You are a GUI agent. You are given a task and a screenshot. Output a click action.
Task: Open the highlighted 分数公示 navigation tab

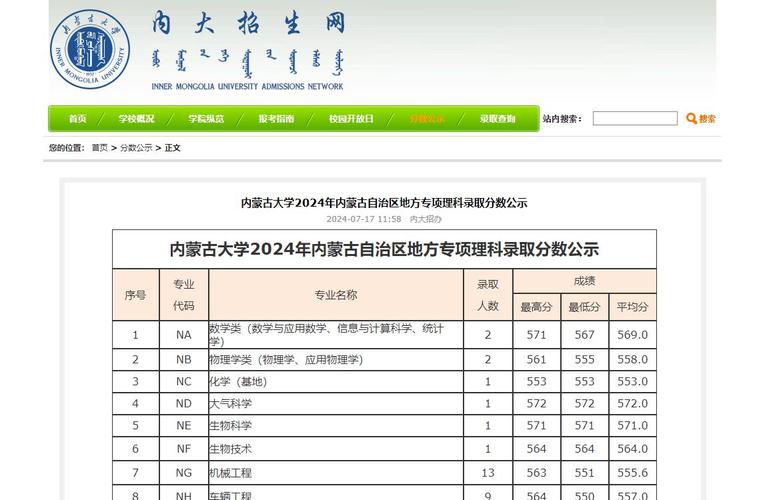427,119
